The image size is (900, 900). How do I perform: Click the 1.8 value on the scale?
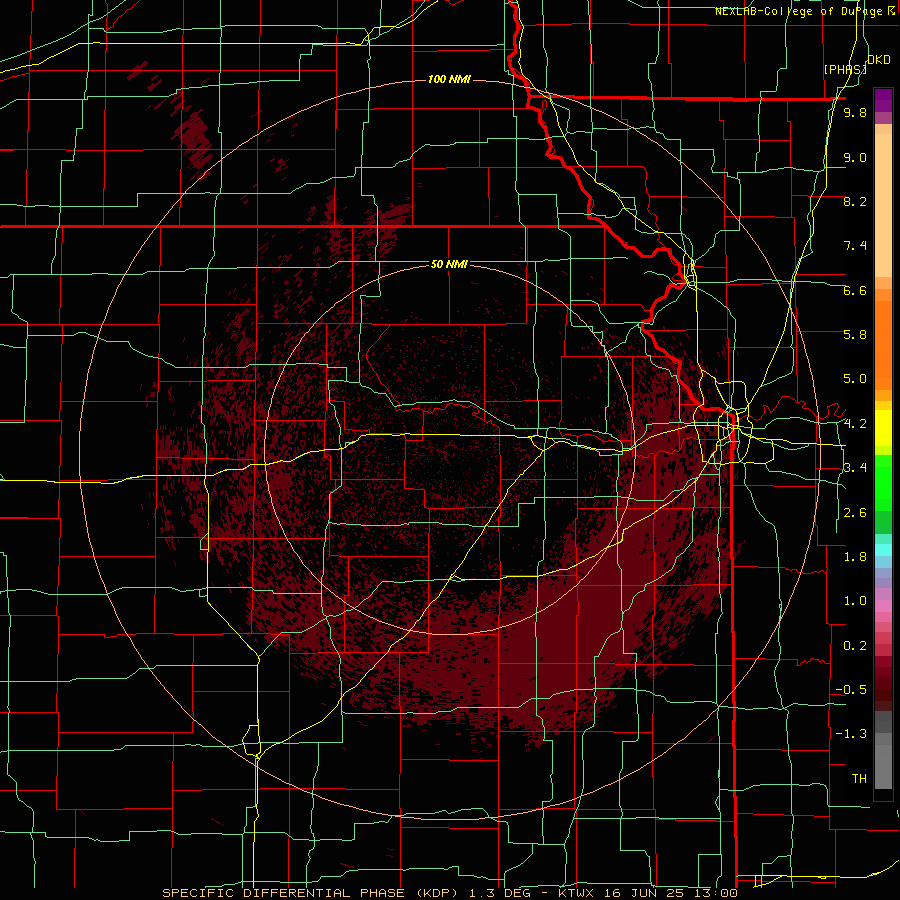(855, 557)
